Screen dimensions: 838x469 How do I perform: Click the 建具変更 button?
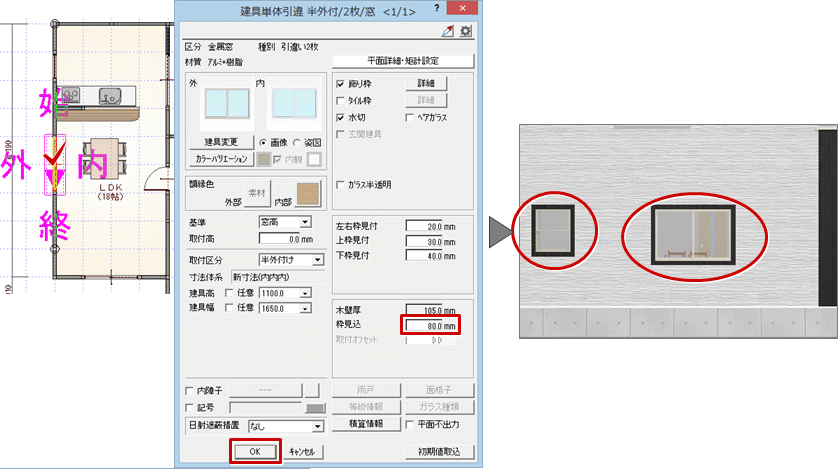click(221, 142)
